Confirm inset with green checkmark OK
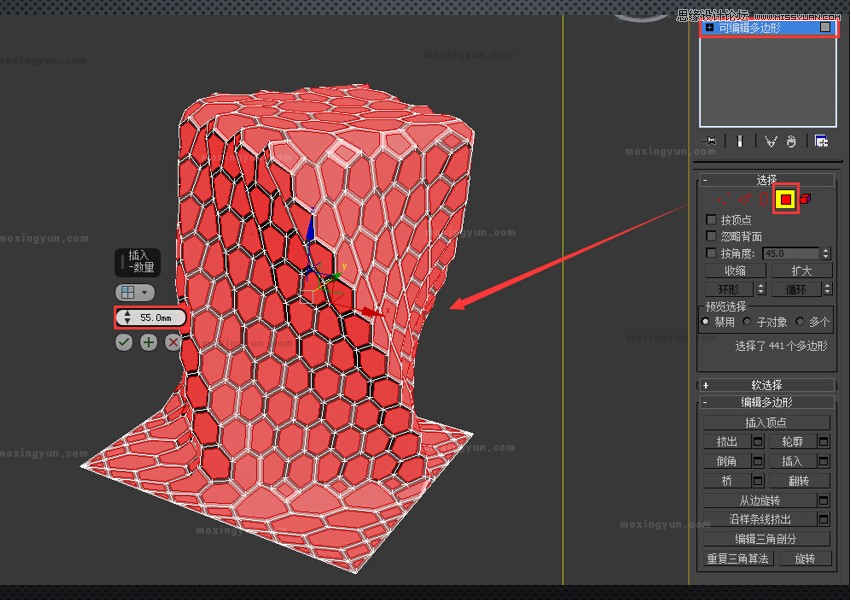This screenshot has height=601, width=851. pyautogui.click(x=124, y=342)
